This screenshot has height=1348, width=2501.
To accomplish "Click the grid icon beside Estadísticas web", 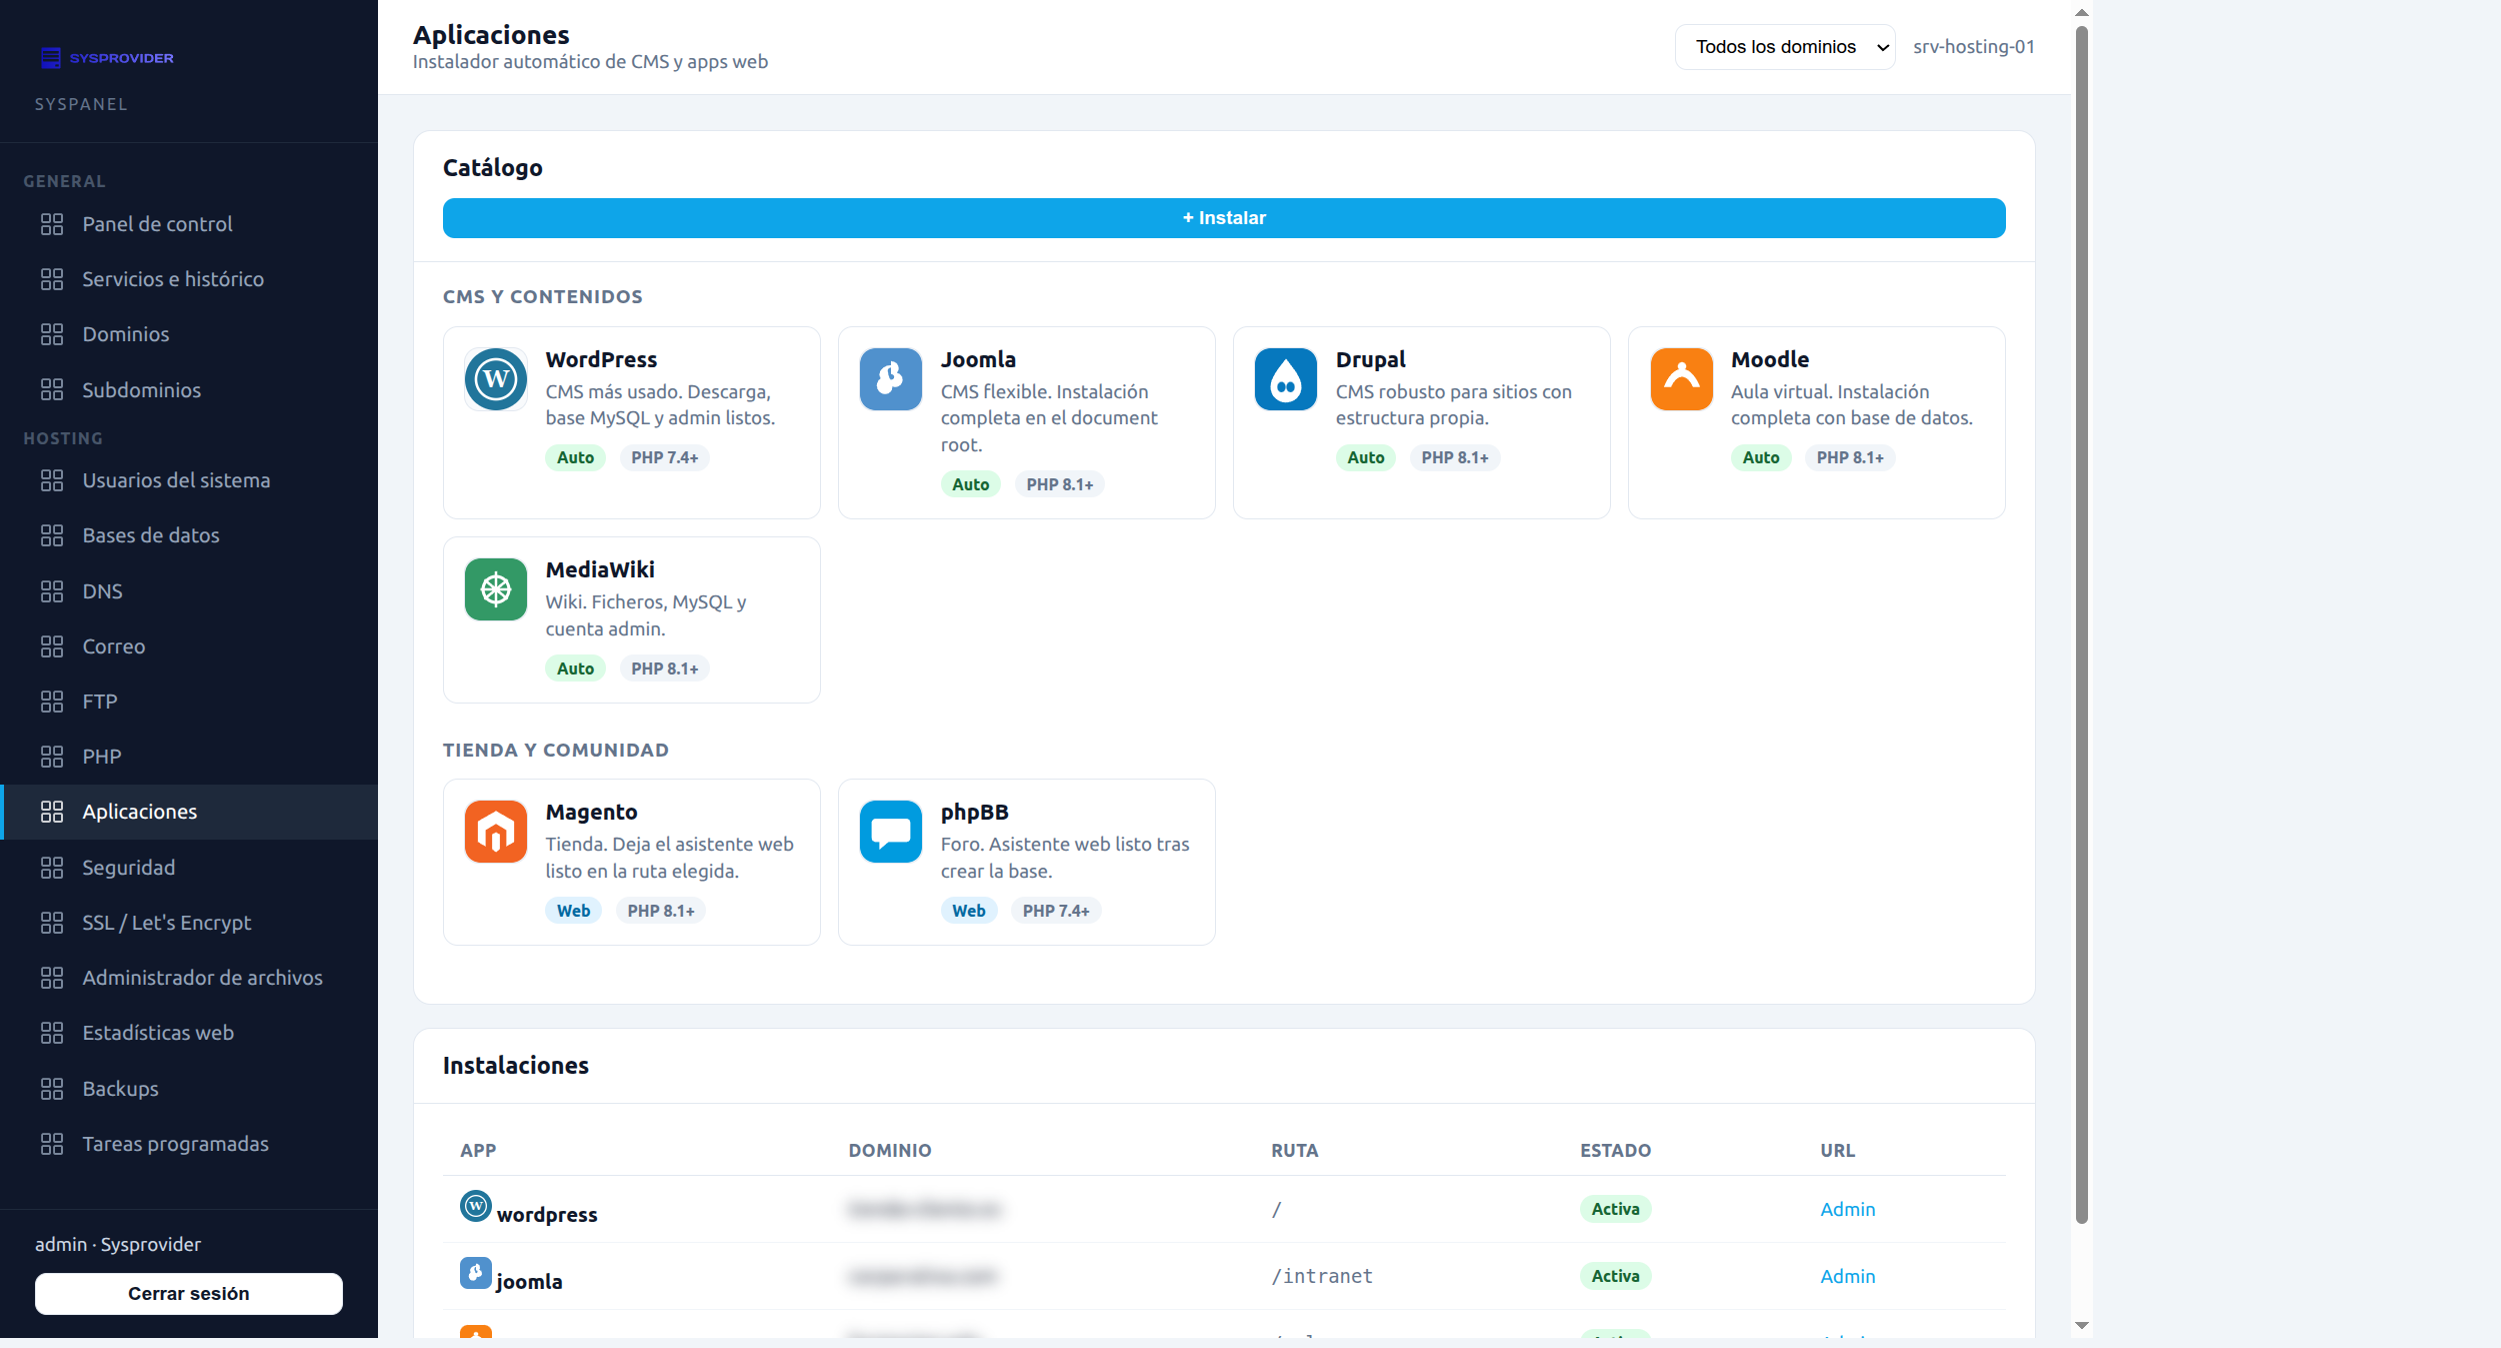I will pos(52,1032).
